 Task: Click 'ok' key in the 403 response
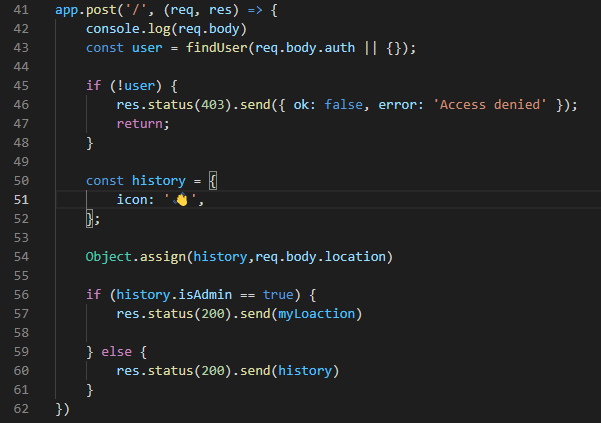pyautogui.click(x=301, y=105)
